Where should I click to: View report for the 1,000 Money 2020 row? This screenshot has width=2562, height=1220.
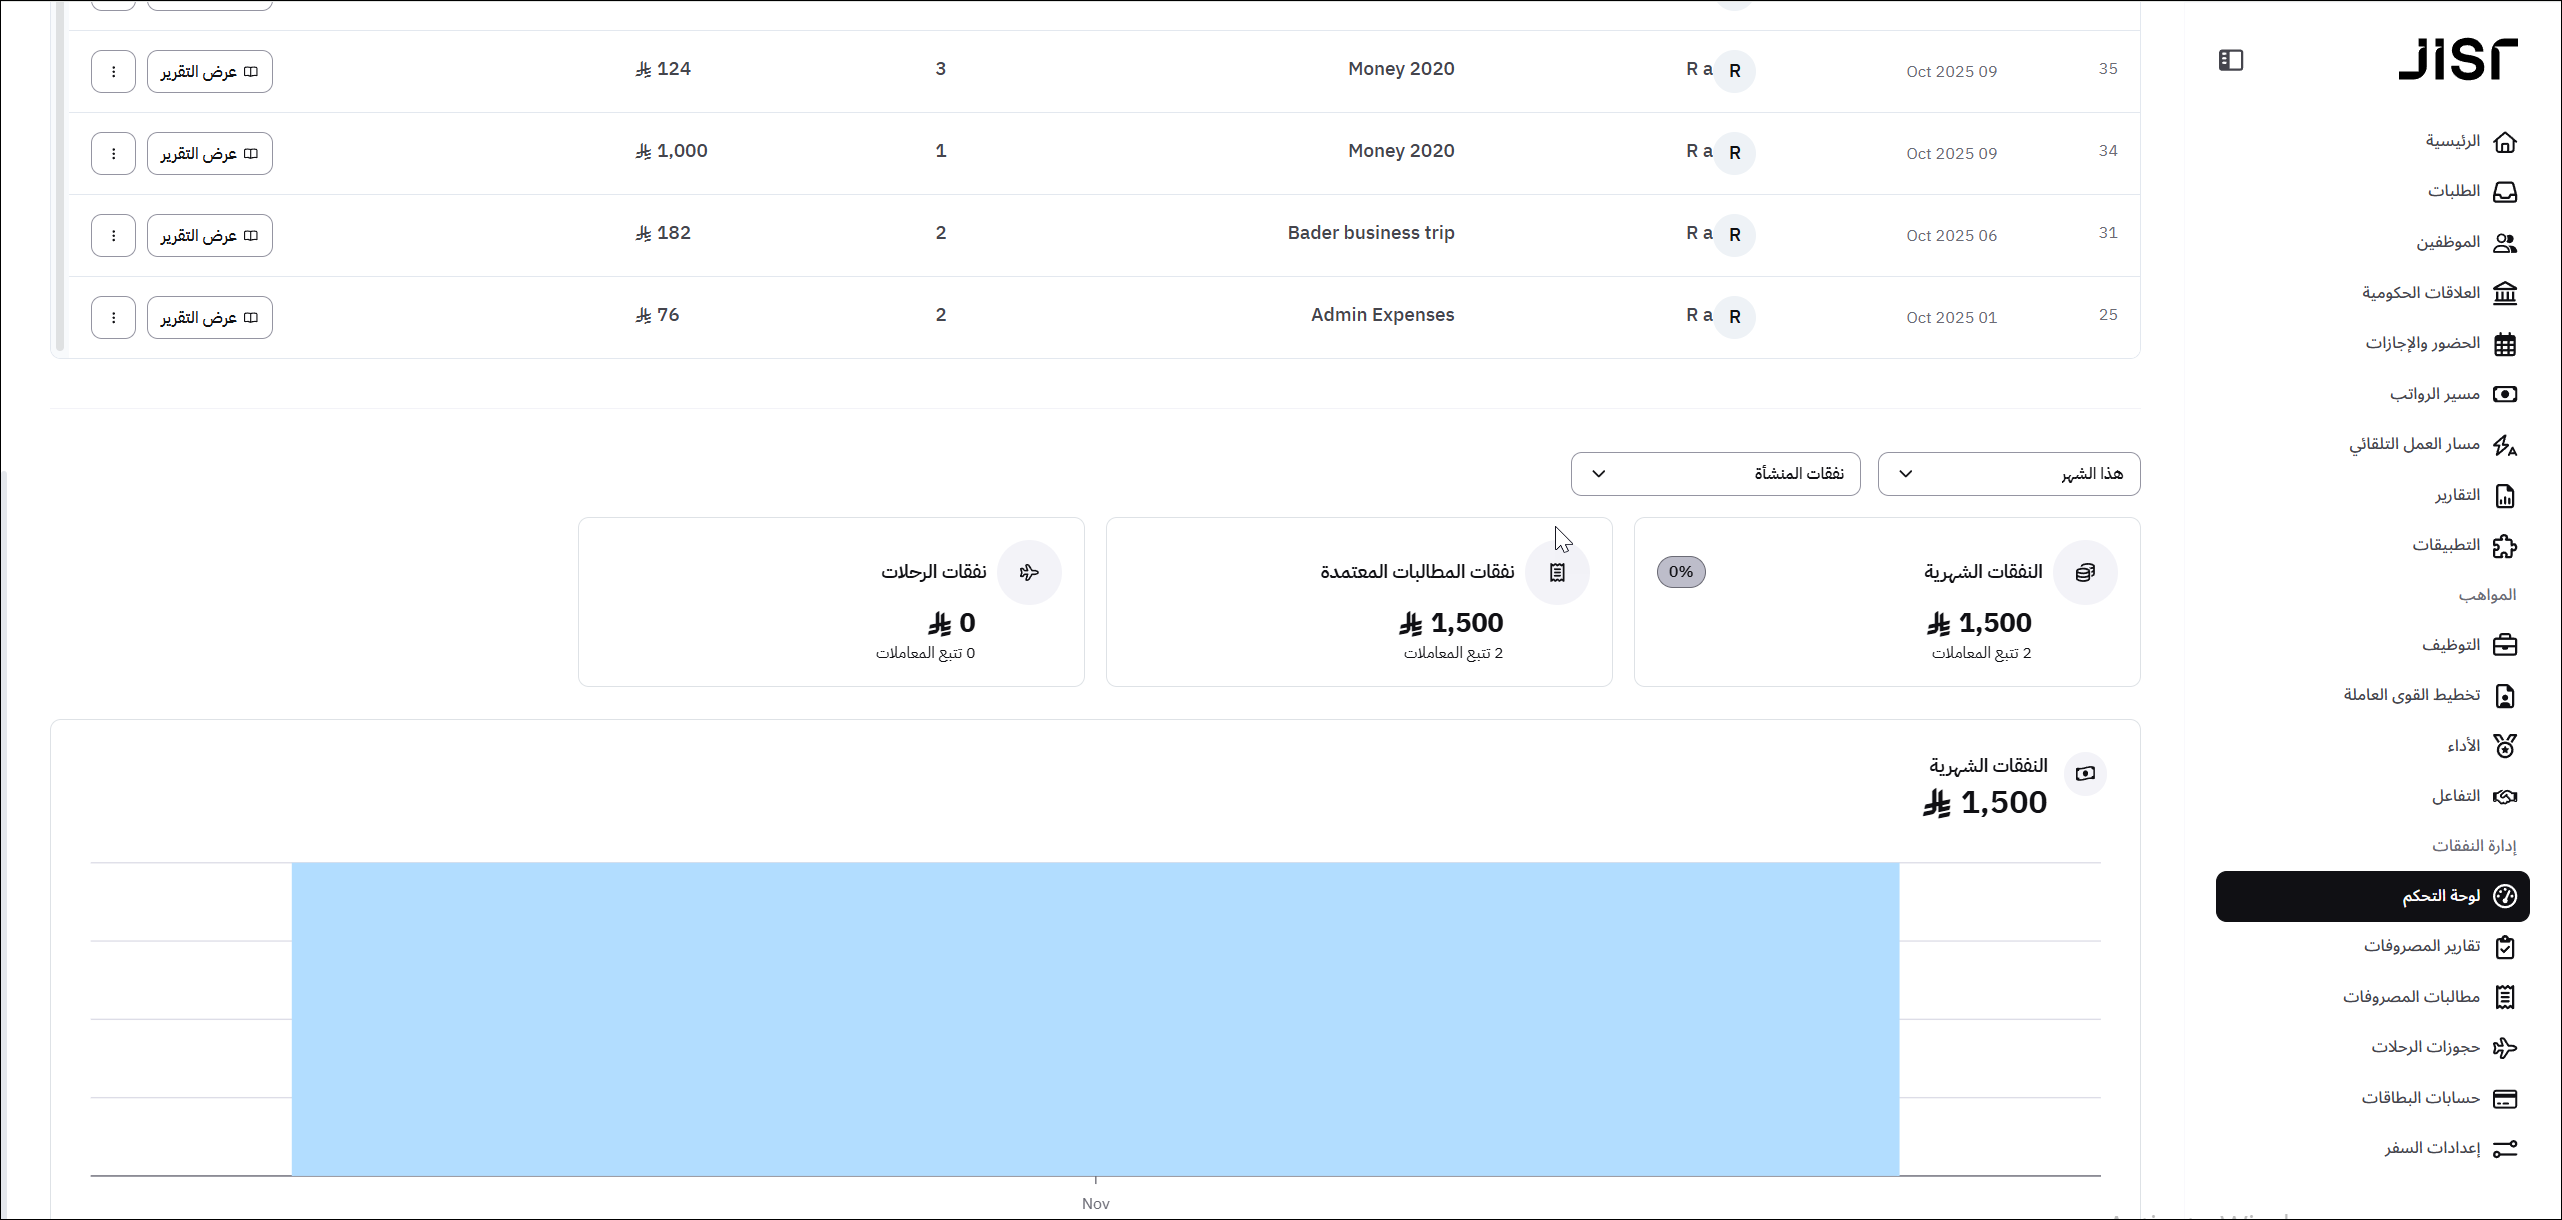(209, 153)
